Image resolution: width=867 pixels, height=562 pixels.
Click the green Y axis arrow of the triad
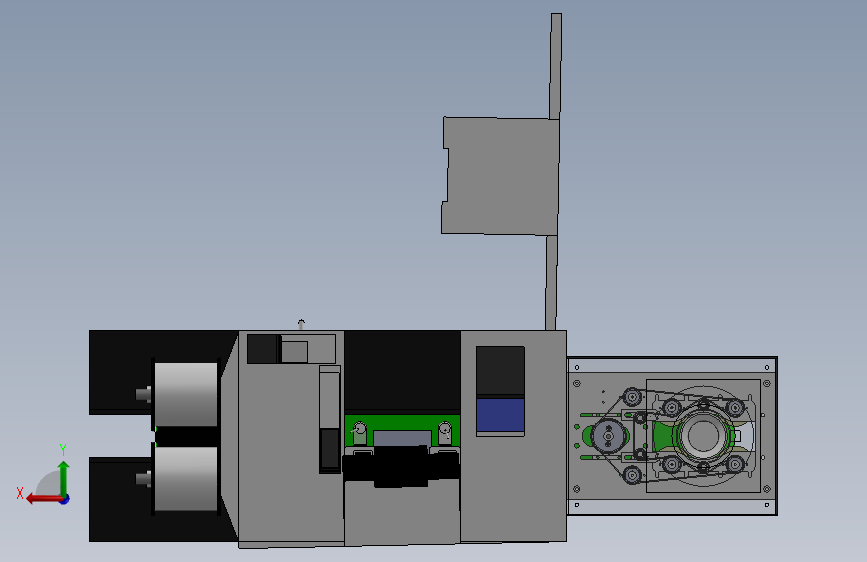click(x=64, y=477)
